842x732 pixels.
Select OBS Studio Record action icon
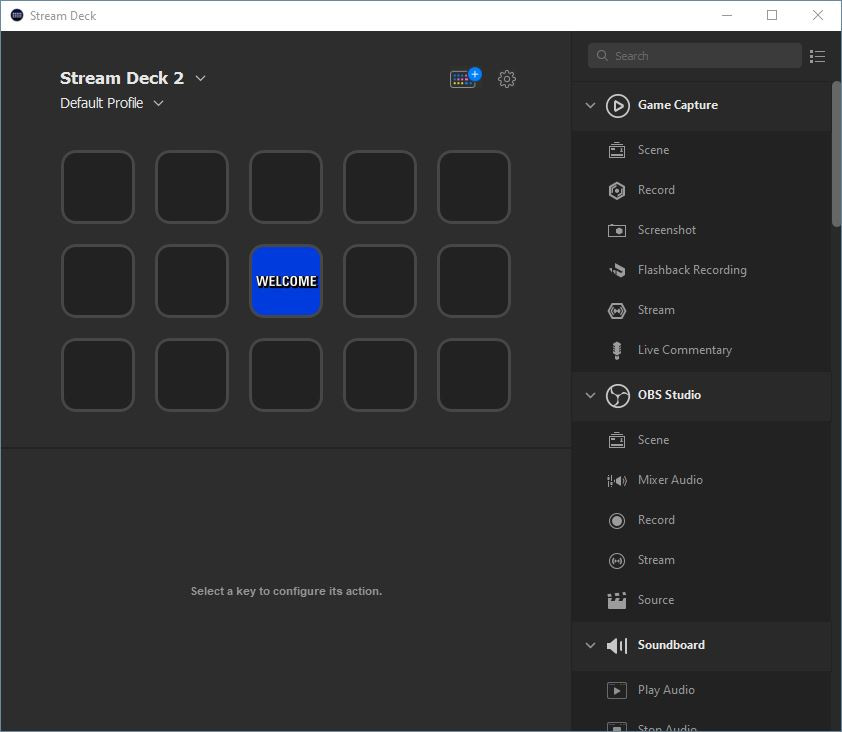[616, 520]
